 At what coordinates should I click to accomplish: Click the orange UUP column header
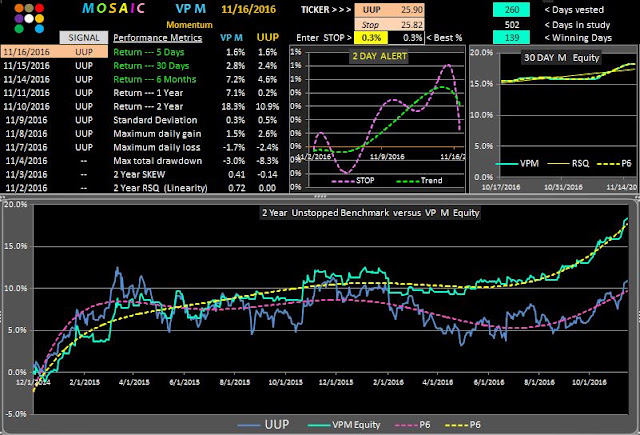268,37
